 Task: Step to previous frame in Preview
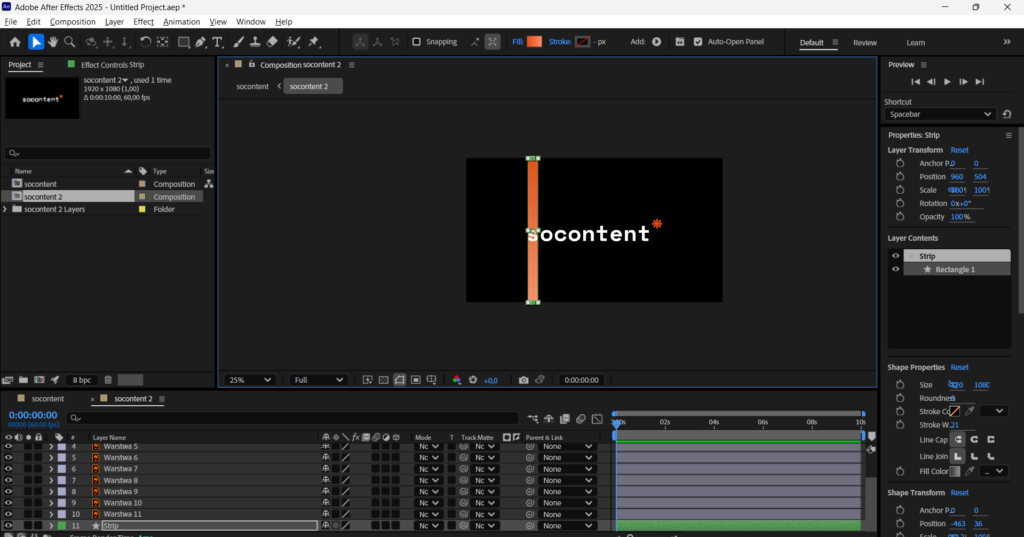(931, 82)
